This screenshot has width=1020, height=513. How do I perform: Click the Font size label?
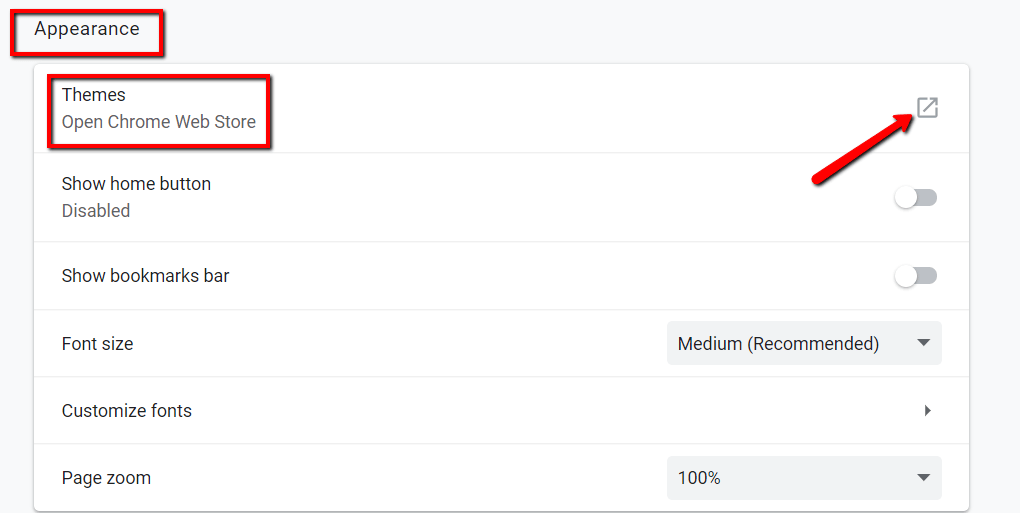tap(97, 344)
